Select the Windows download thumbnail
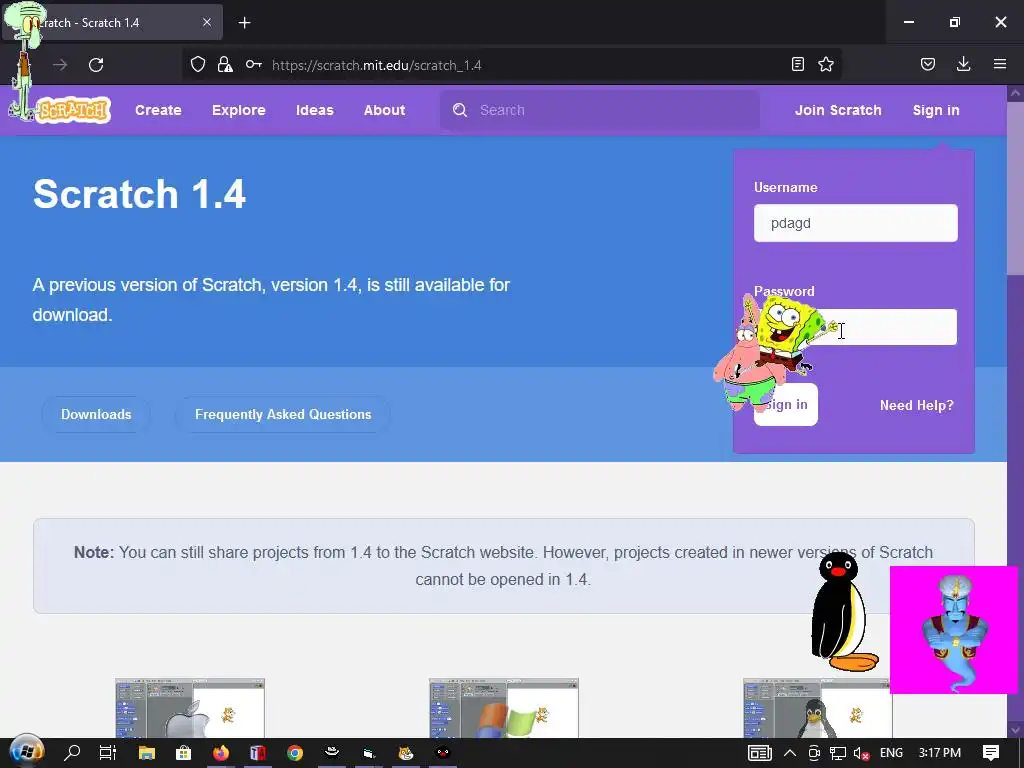Viewport: 1024px width, 768px height. point(504,709)
